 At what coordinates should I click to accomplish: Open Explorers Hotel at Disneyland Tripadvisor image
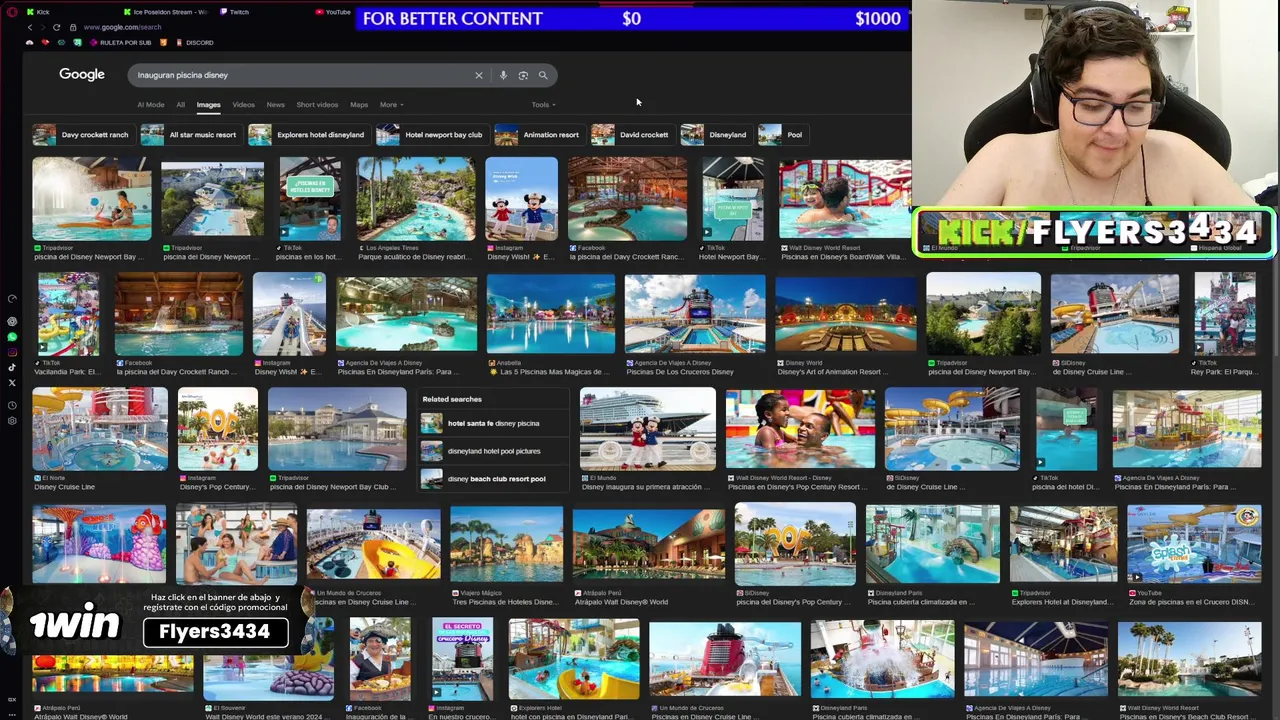coord(1063,546)
